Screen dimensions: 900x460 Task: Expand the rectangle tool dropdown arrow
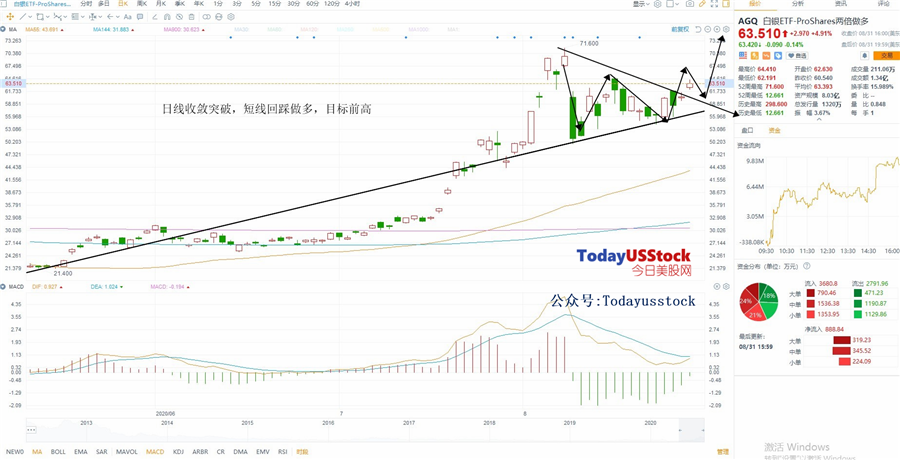click(48, 17)
